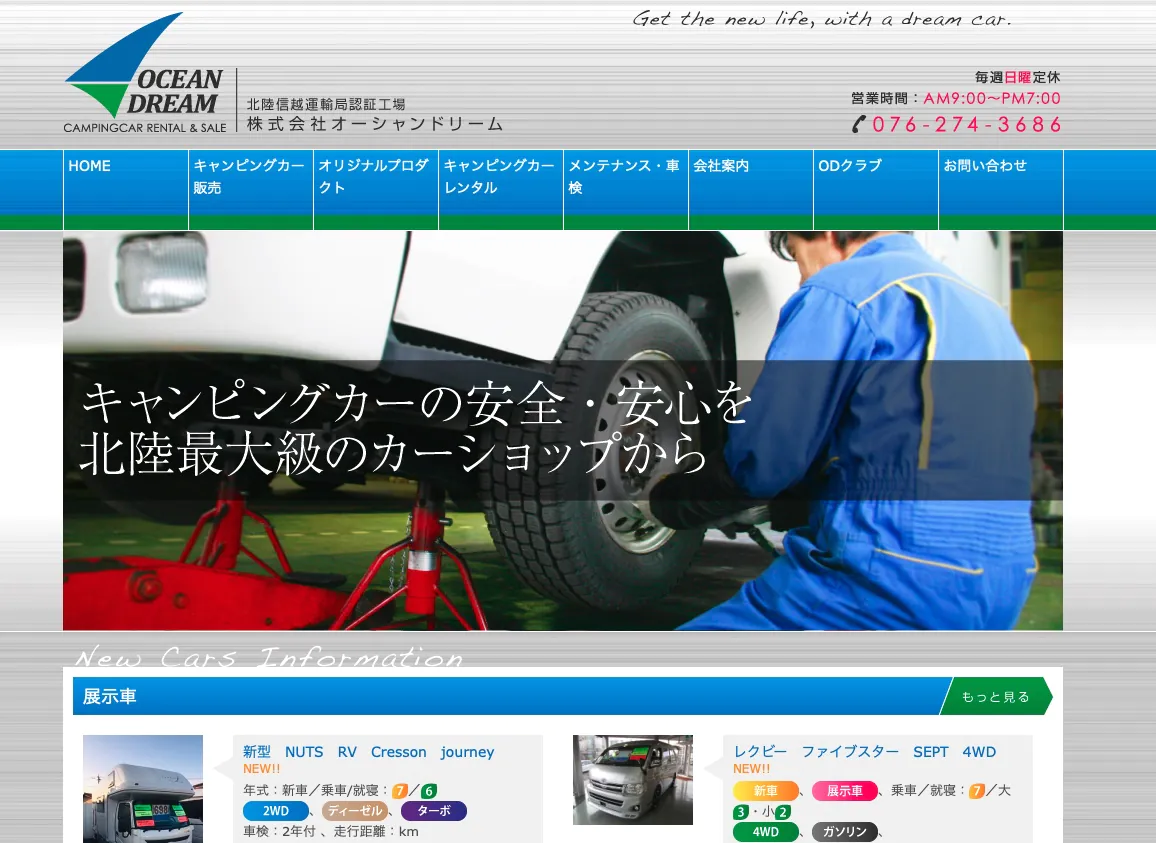Click the 車検：2年付 text
1156x843 pixels.
[x=279, y=831]
